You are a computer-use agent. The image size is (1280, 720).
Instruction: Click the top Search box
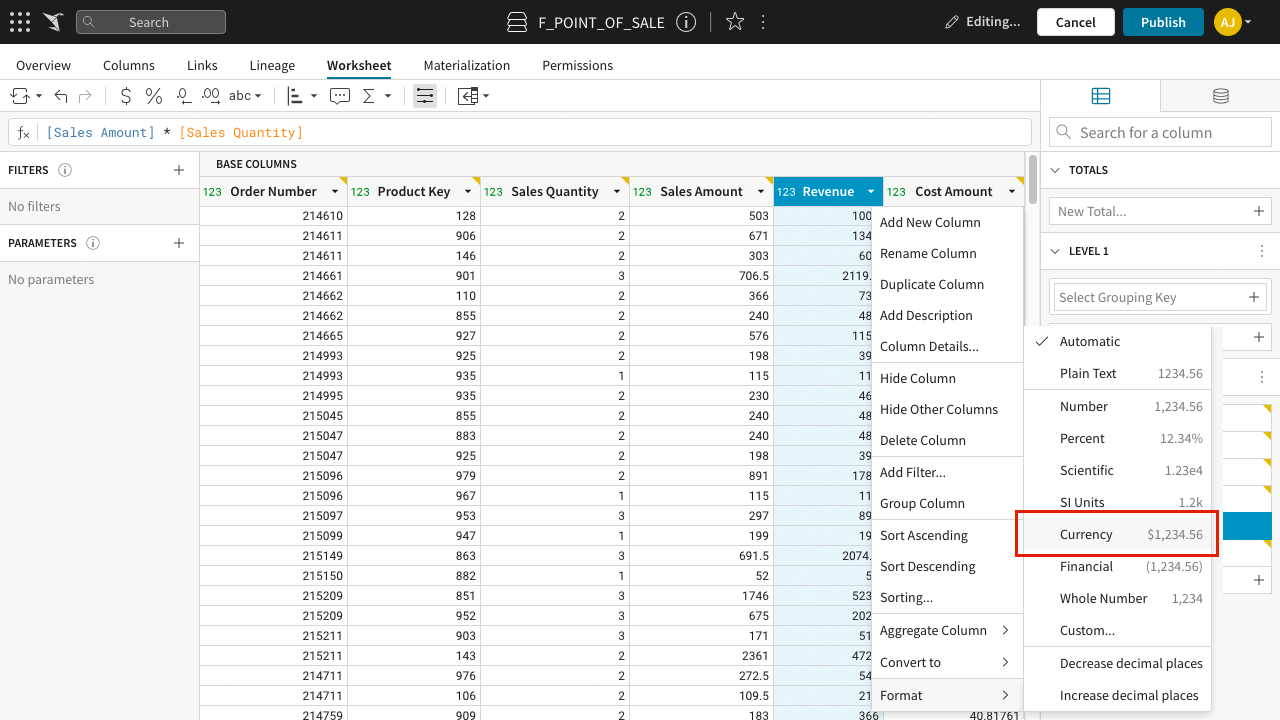[151, 22]
